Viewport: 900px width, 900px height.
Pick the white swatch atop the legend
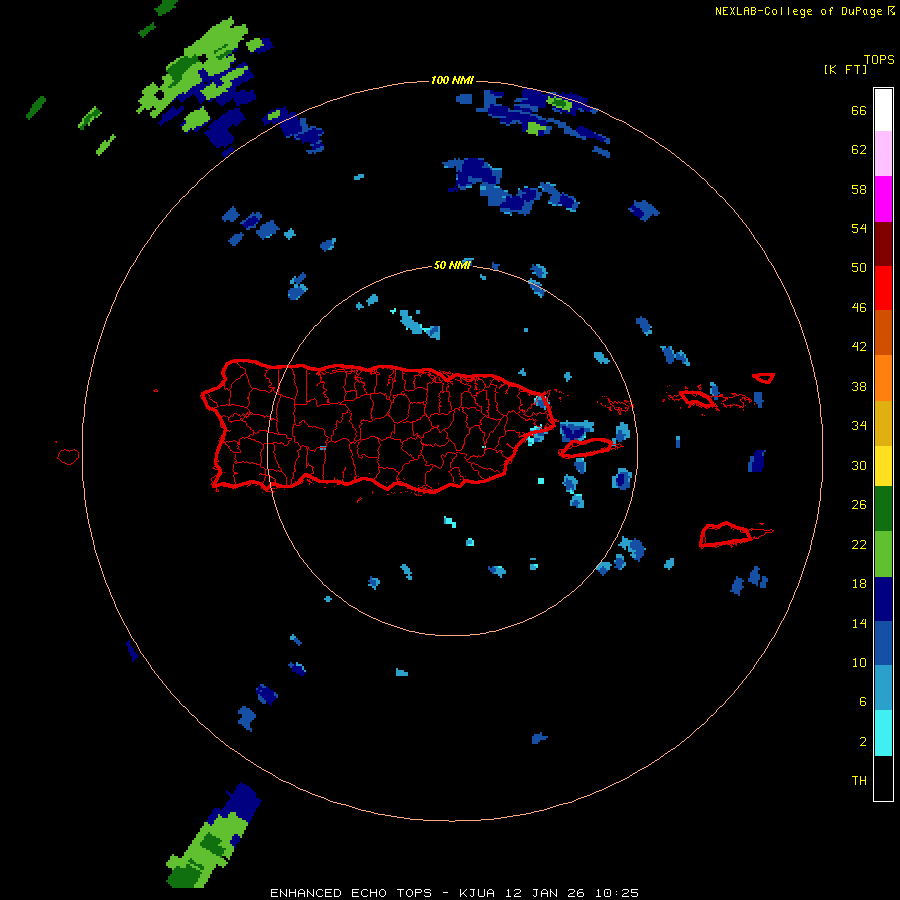click(x=883, y=110)
